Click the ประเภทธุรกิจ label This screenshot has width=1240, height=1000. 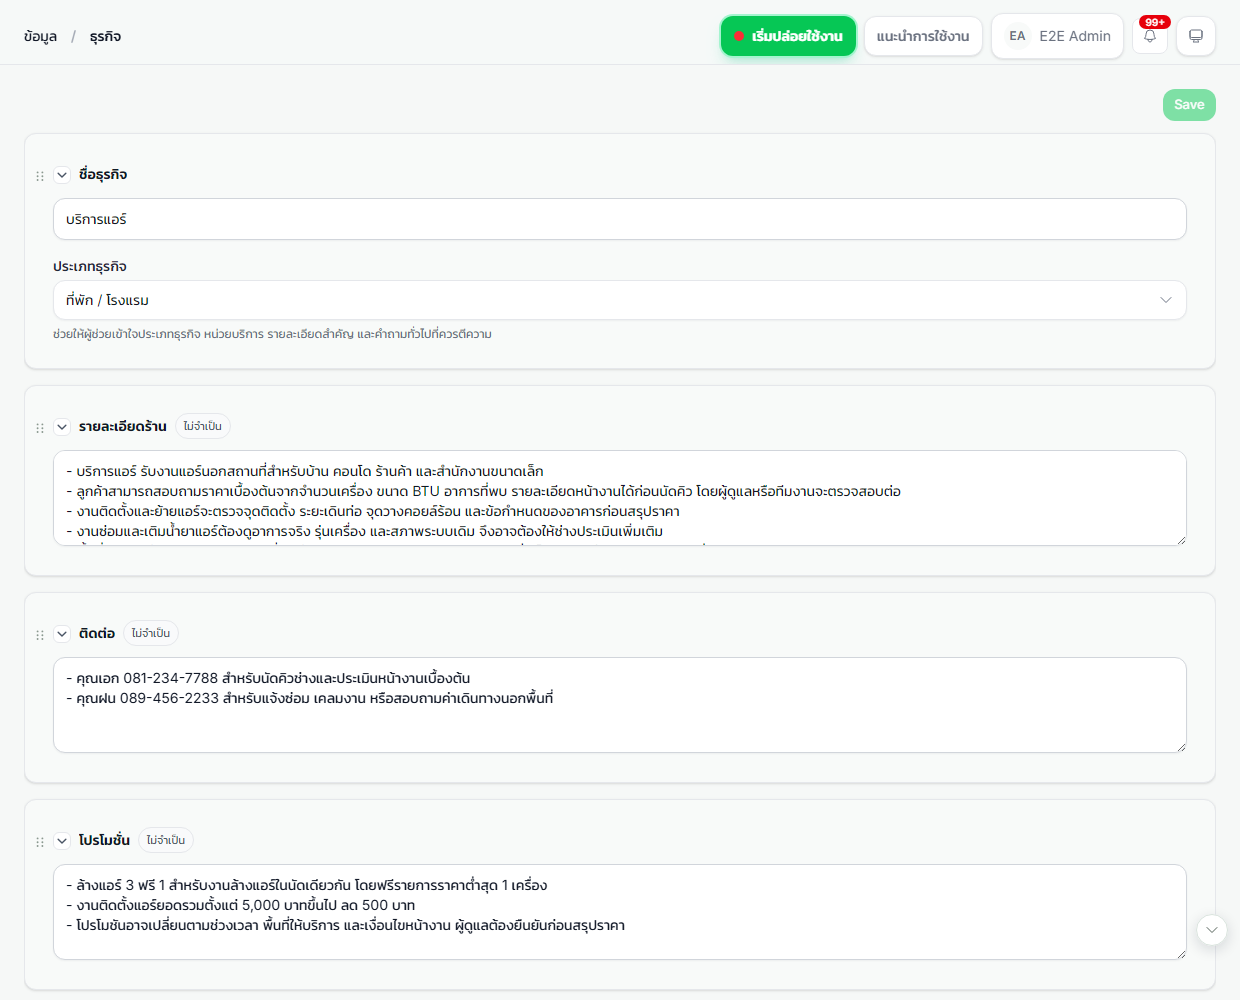[90, 267]
